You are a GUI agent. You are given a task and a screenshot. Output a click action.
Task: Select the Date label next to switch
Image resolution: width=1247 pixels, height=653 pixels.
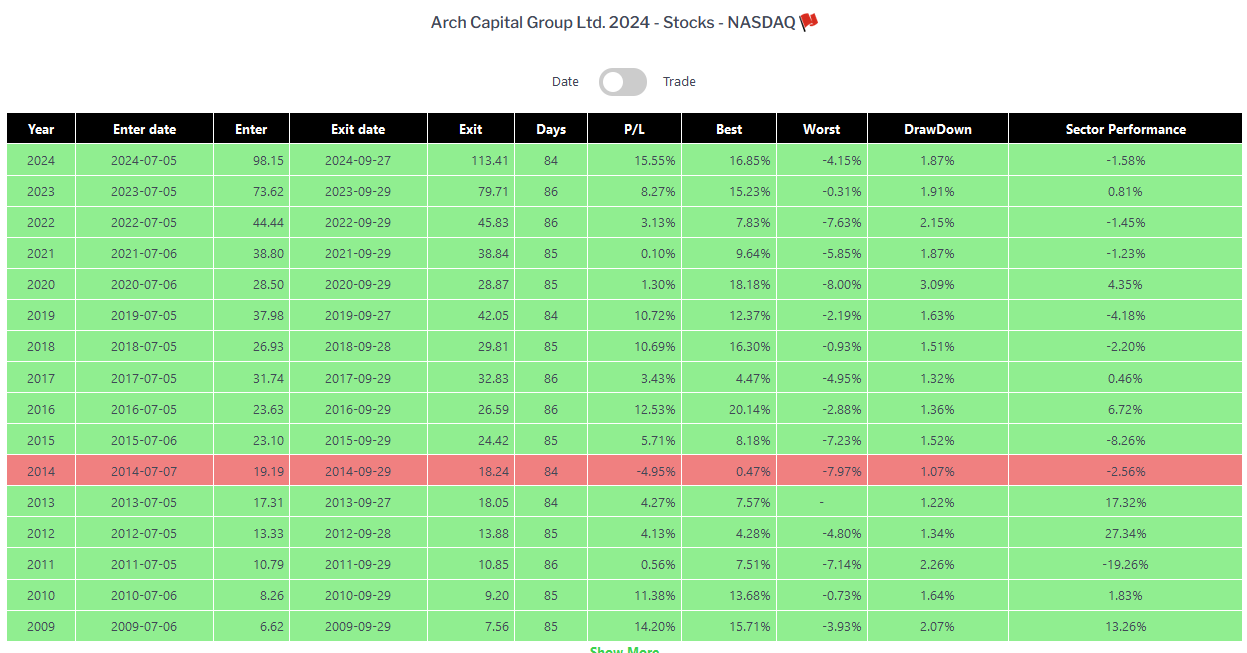565,82
